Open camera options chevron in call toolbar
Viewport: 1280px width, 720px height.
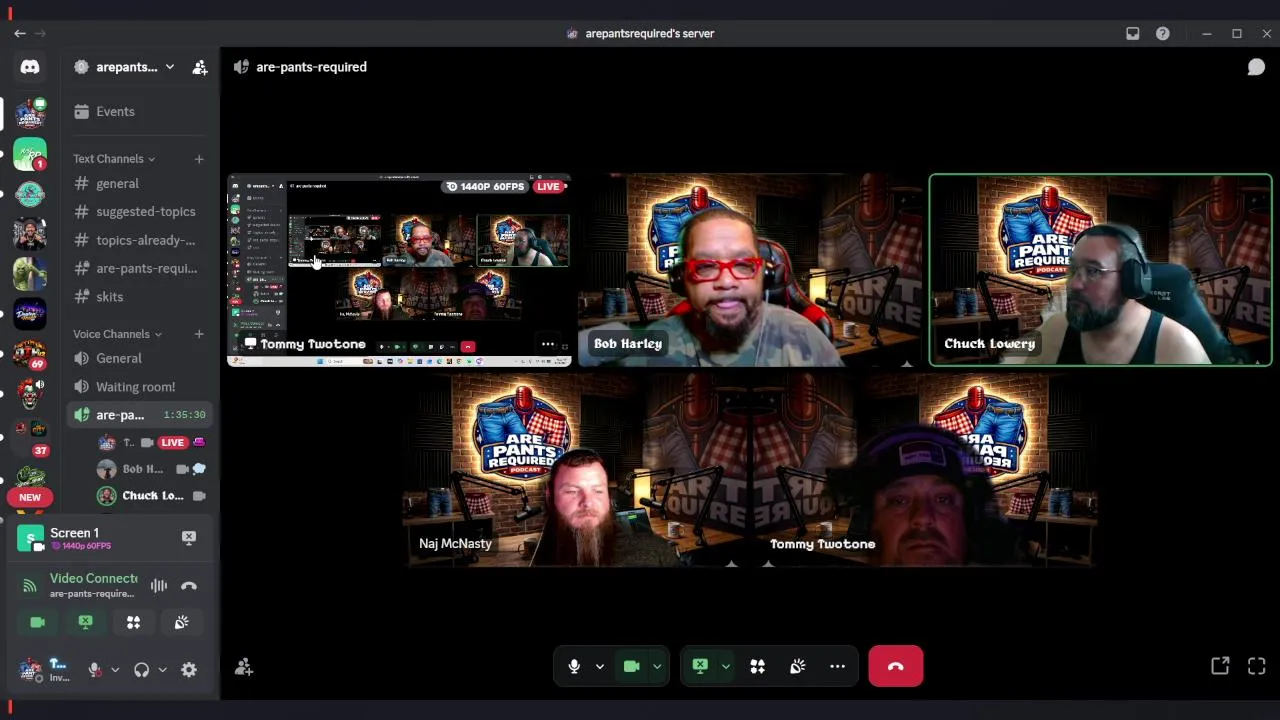click(657, 666)
